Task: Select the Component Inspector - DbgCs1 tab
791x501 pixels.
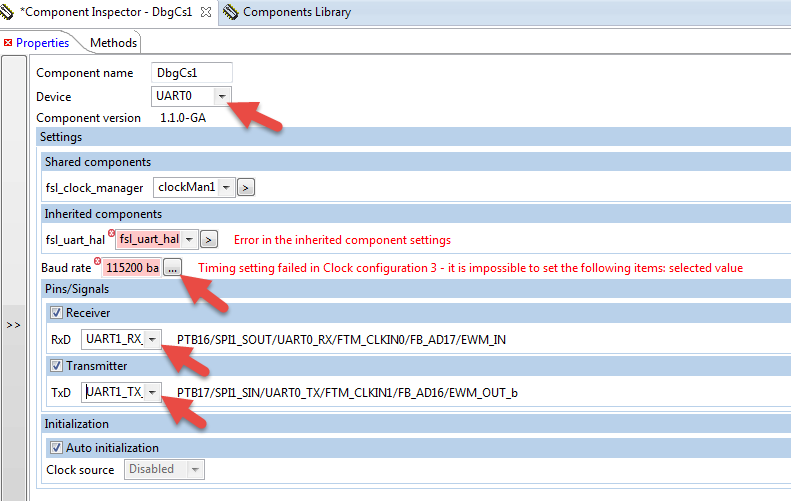Action: [x=108, y=12]
